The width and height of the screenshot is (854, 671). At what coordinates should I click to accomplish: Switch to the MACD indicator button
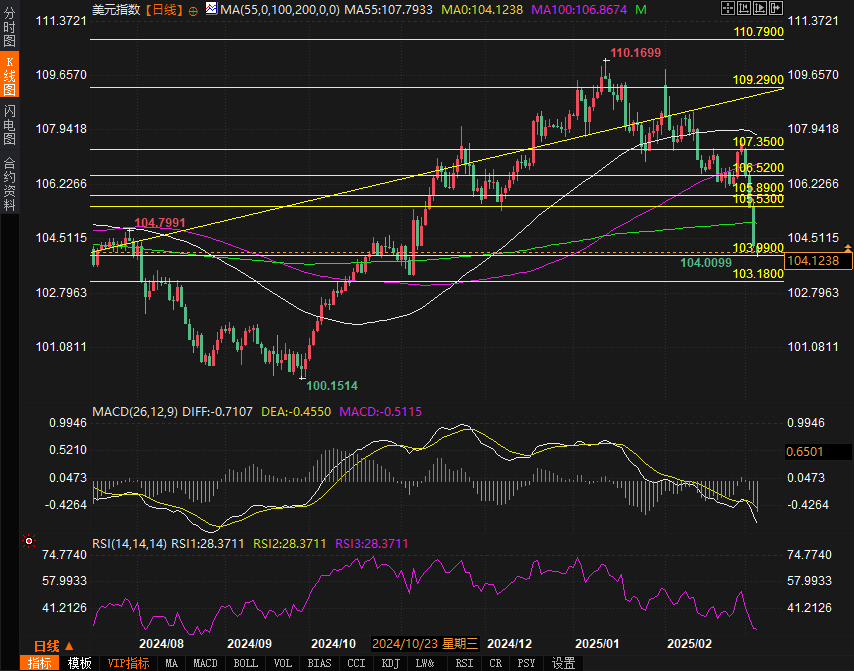tap(205, 663)
